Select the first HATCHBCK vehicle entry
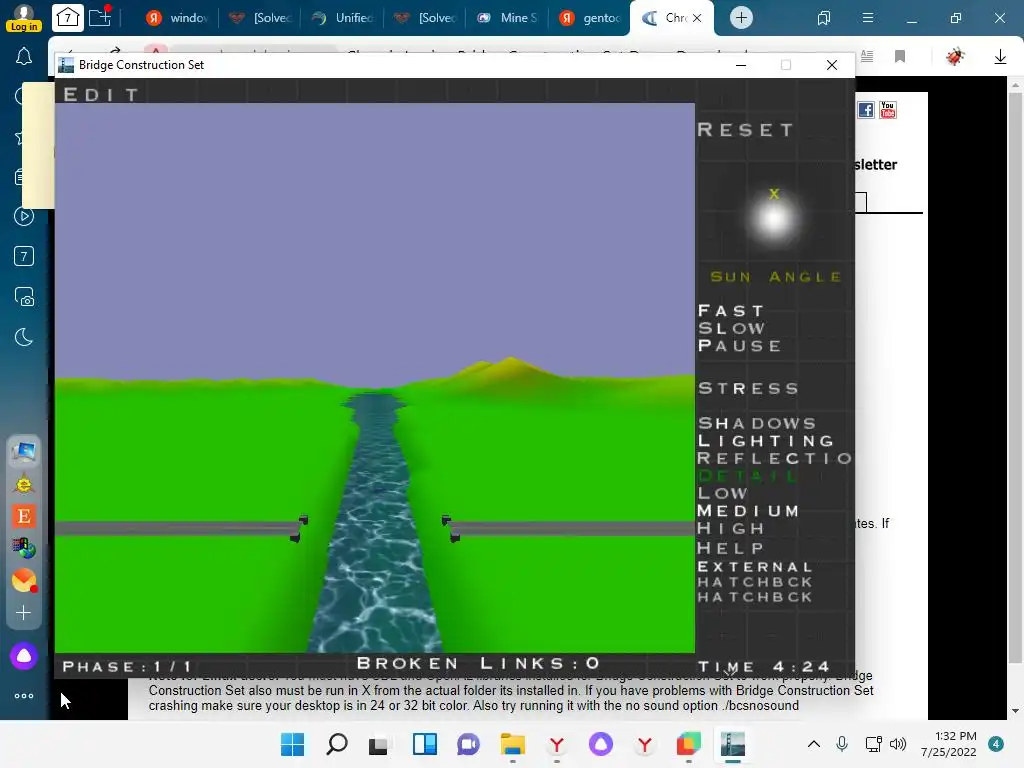Viewport: 1024px width, 768px height. tap(755, 582)
